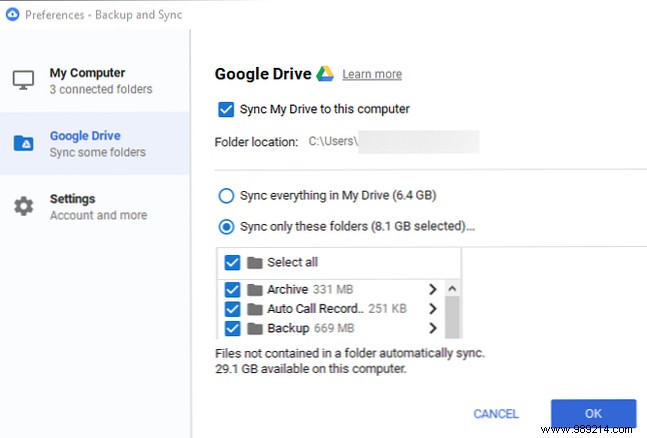Expand the Auto Call Record chevron
The image size is (647, 438).
coord(432,308)
